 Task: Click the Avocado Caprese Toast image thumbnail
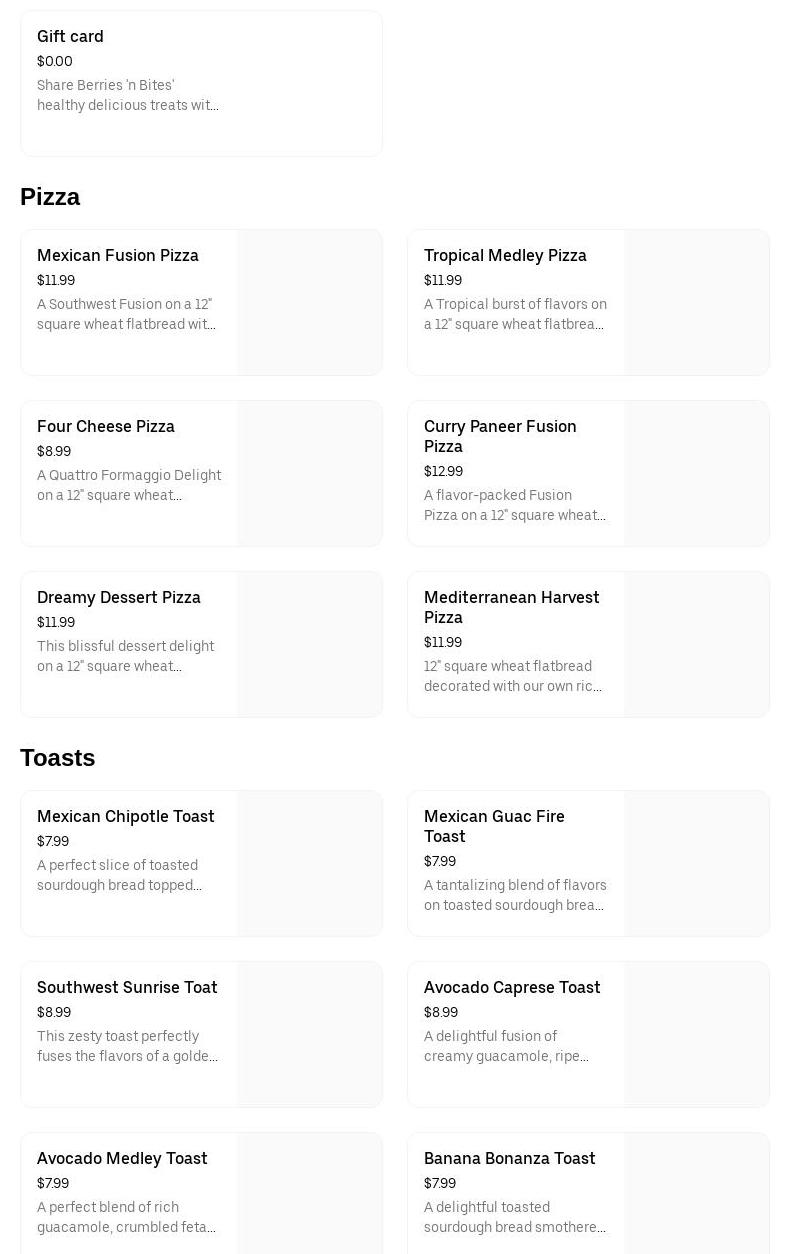pos(697,1035)
